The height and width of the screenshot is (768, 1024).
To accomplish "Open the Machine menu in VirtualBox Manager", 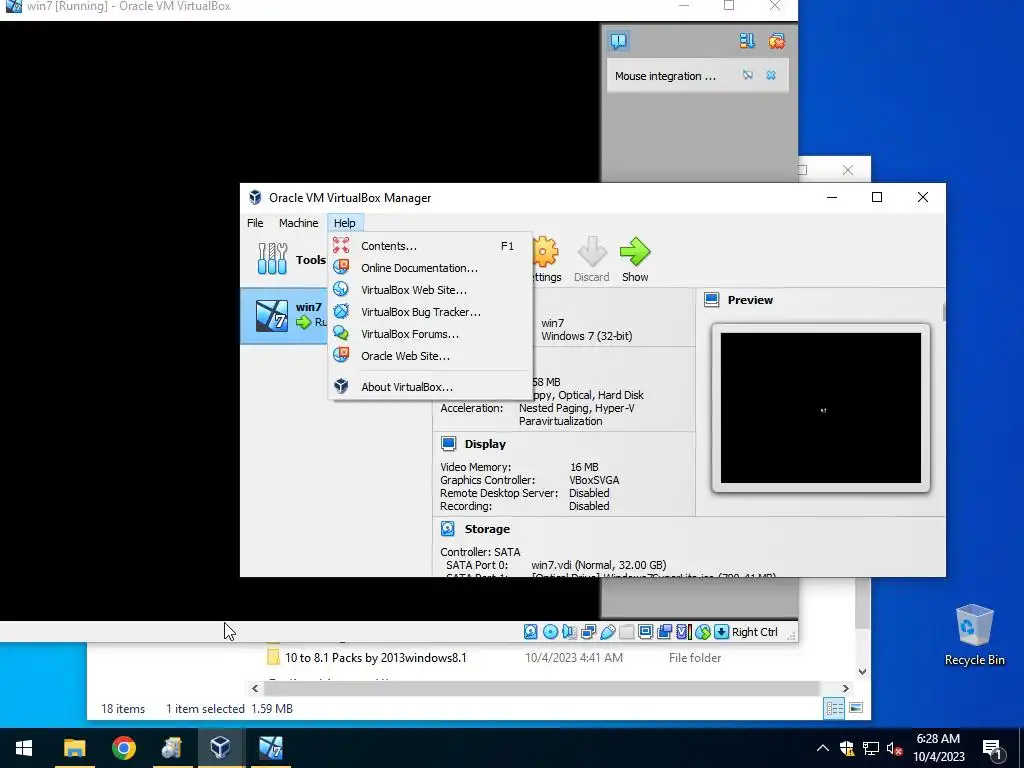I will tap(298, 223).
